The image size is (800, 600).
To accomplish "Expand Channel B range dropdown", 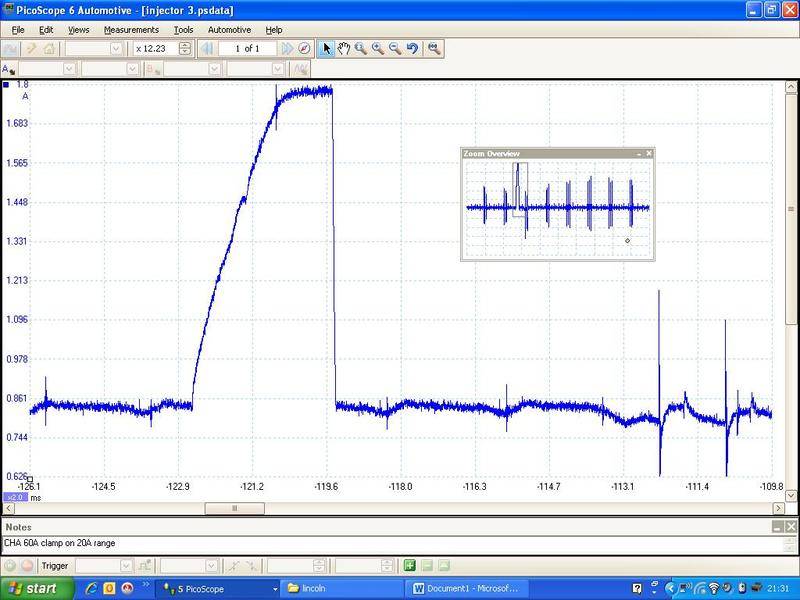I will [214, 69].
